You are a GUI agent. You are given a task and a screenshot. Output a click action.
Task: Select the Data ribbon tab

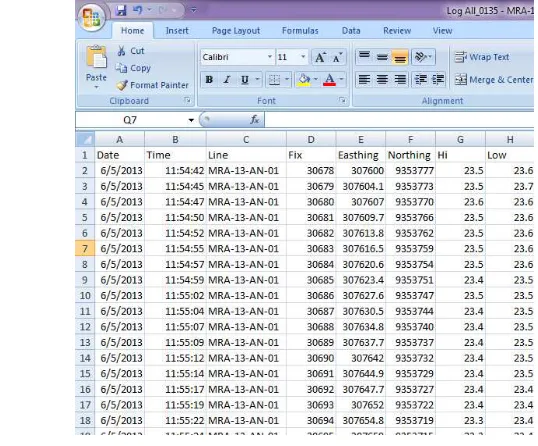351,31
